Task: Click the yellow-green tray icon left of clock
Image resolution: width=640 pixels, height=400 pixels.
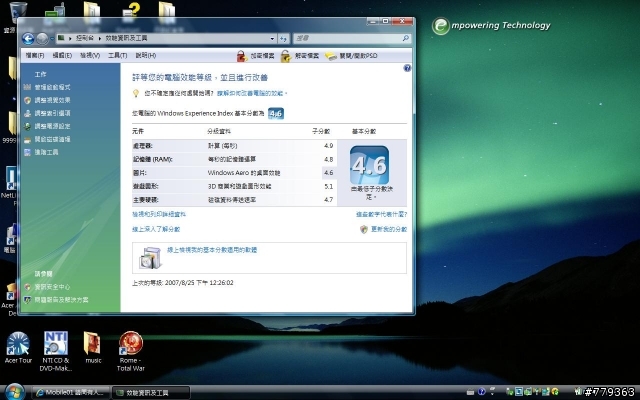Action: tap(555, 392)
